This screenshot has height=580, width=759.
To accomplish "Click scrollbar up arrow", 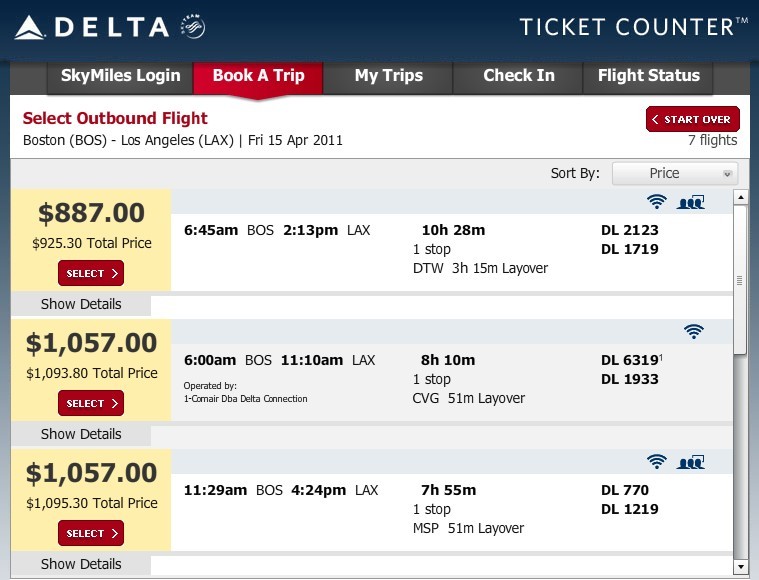I will [x=740, y=198].
